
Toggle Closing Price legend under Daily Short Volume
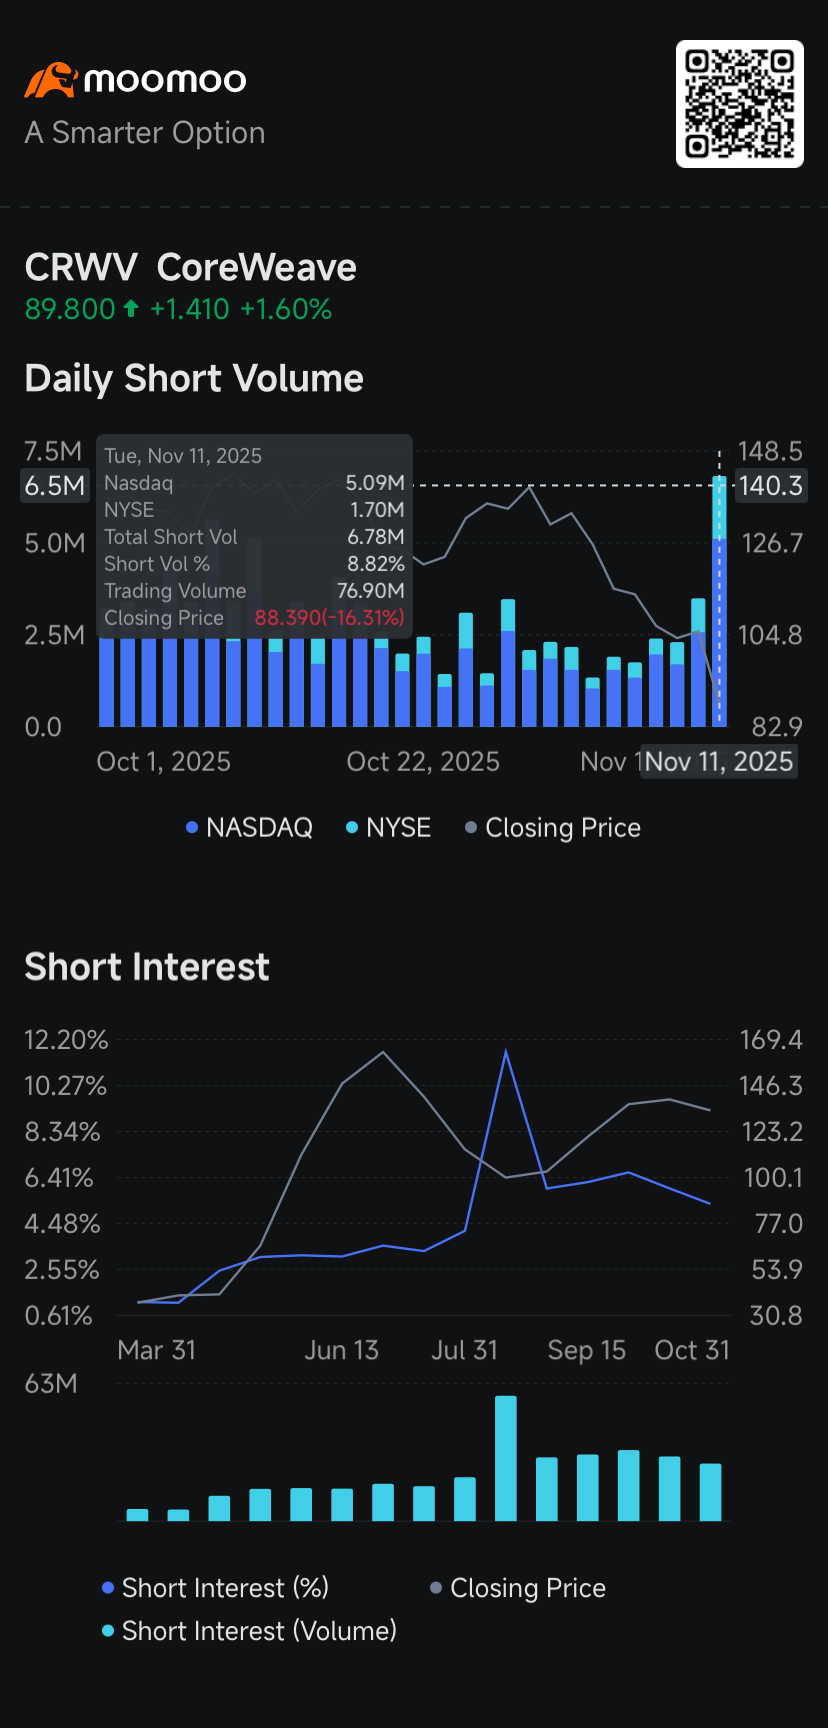coord(553,827)
